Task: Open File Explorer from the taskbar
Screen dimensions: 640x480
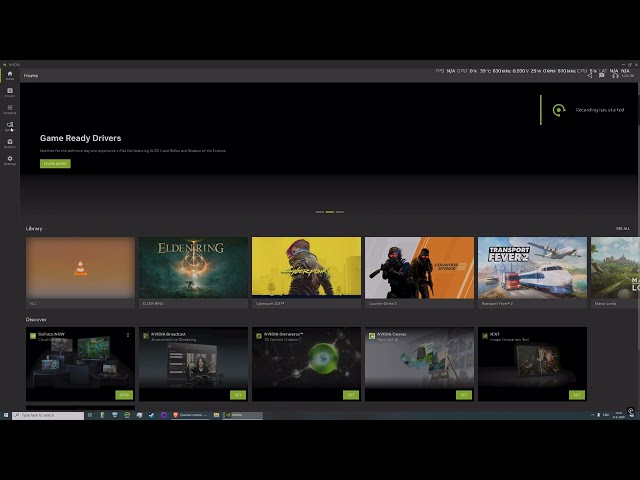Action: point(216,415)
